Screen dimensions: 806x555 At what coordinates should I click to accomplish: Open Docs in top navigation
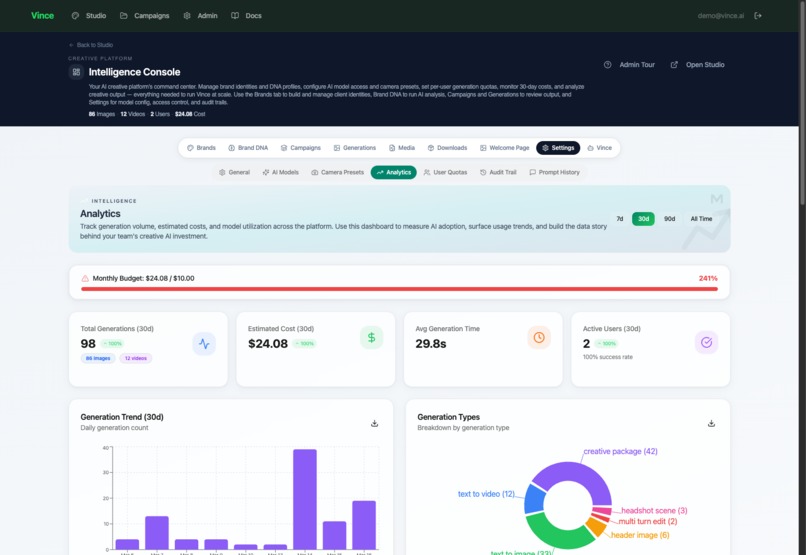coord(246,15)
